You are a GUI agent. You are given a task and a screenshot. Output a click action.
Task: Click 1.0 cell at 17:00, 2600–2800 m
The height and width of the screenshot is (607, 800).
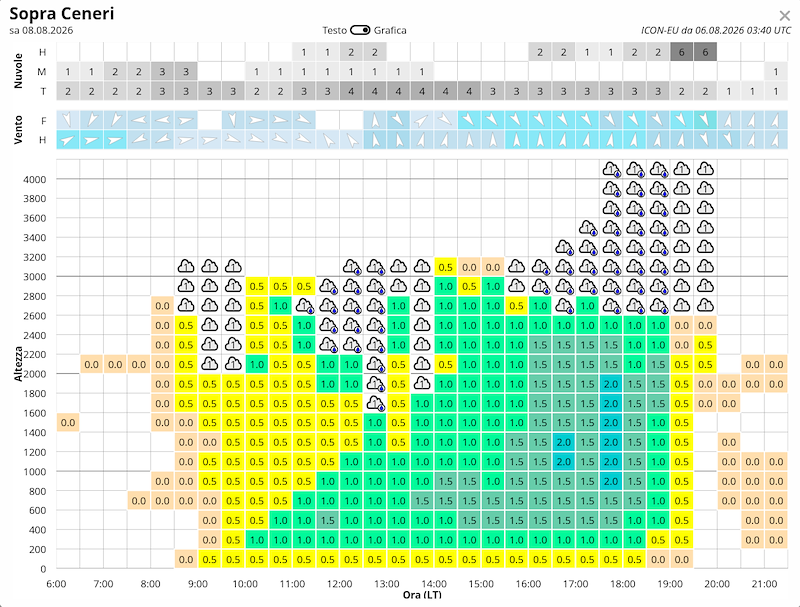click(x=587, y=306)
